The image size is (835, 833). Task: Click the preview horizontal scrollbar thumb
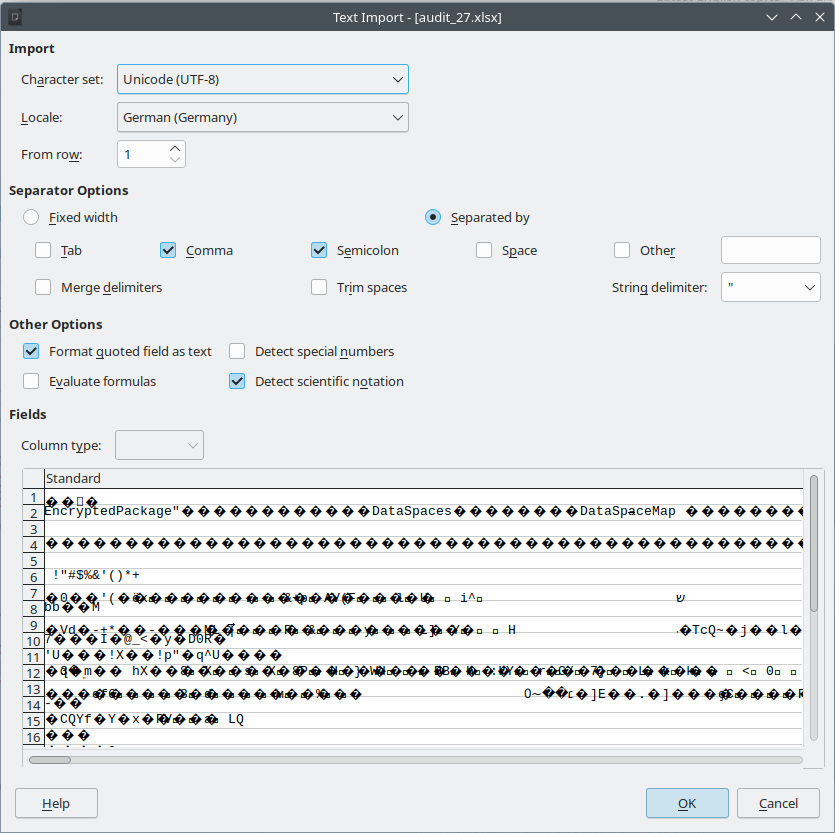50,760
